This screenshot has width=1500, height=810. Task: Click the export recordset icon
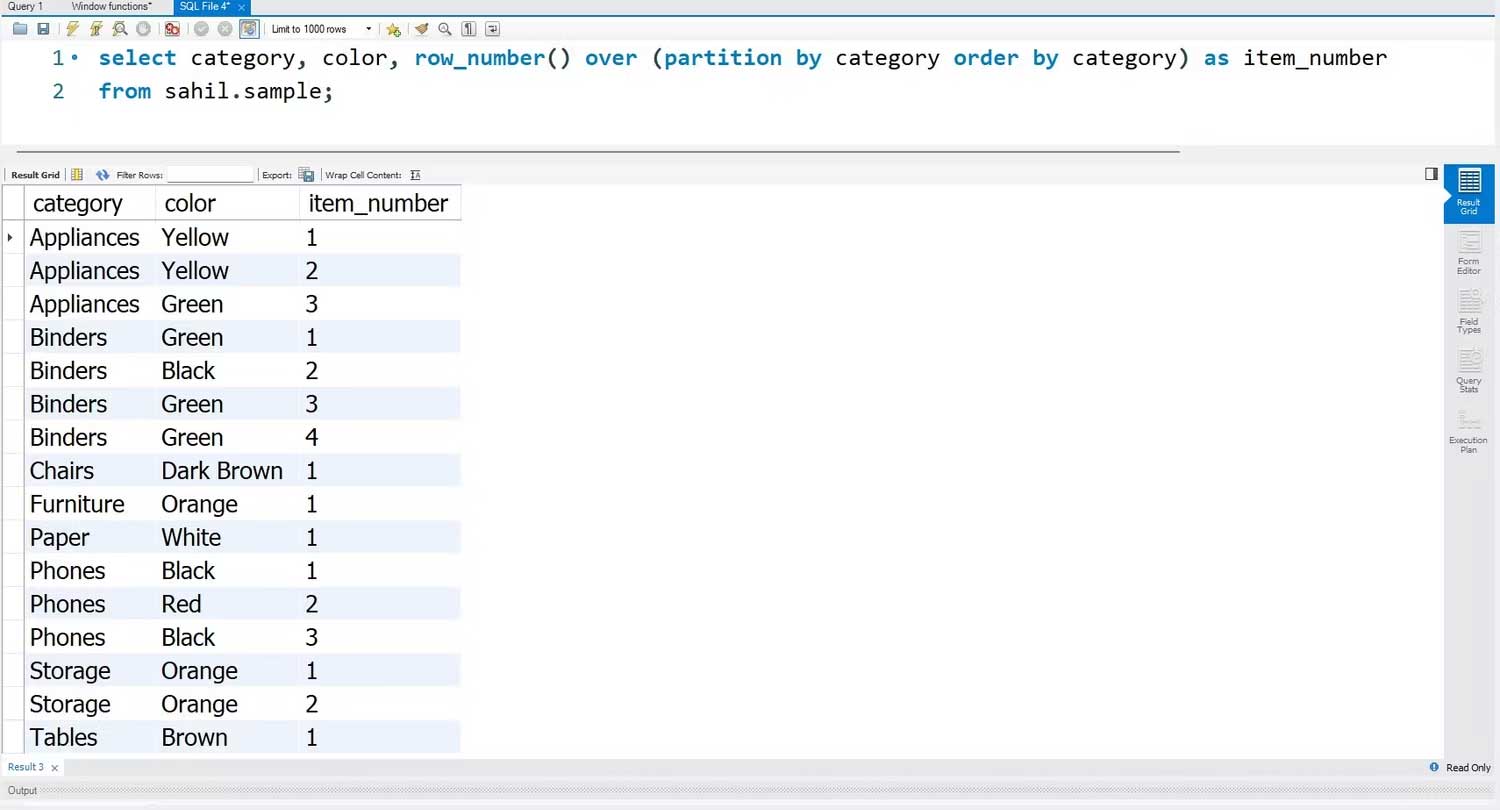(306, 175)
